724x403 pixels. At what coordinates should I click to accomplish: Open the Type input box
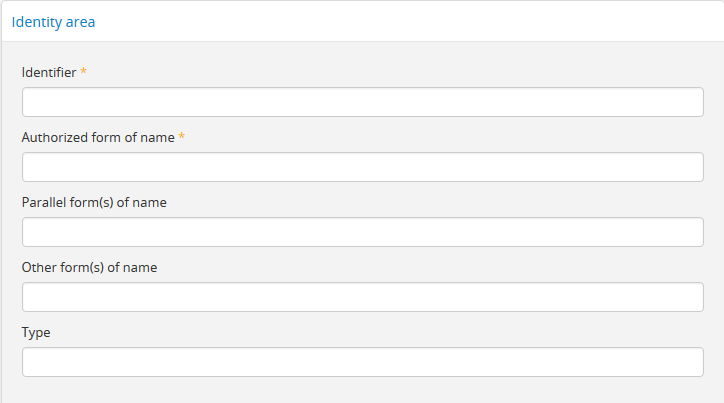point(362,362)
